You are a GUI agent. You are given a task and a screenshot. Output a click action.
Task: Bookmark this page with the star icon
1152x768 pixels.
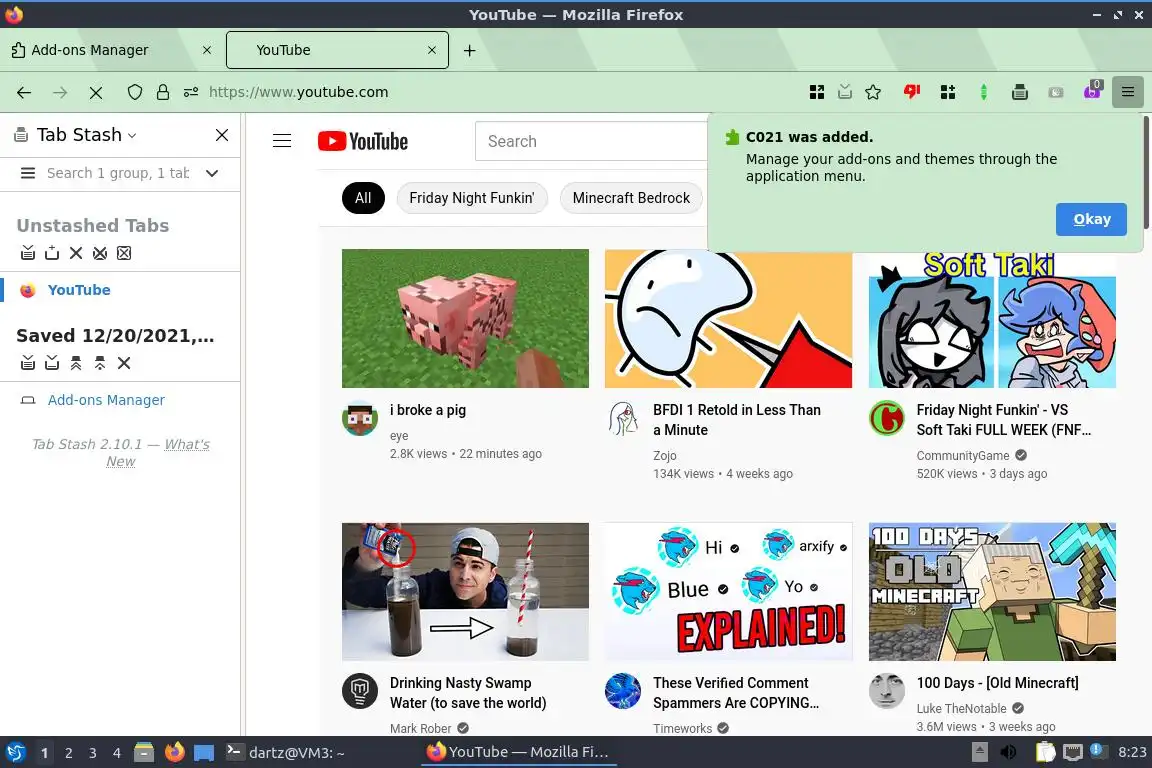[x=873, y=92]
